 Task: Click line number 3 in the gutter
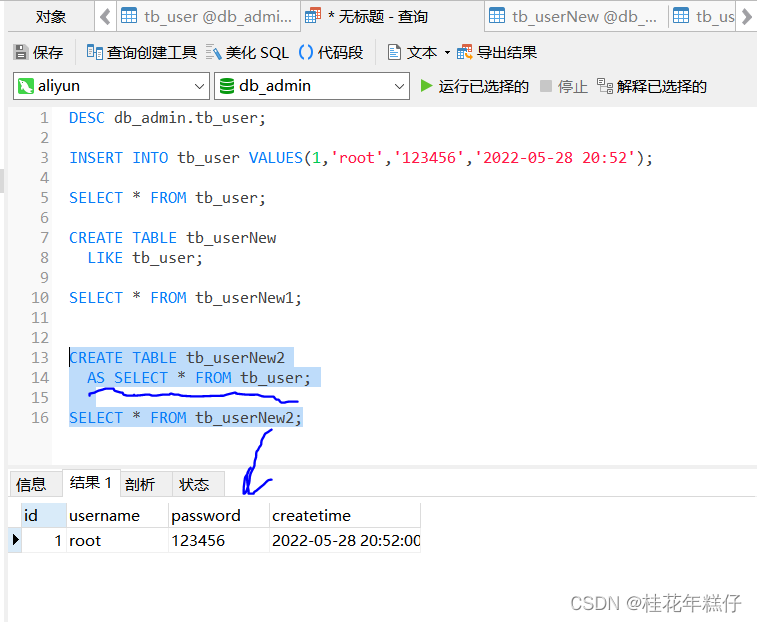point(44,158)
